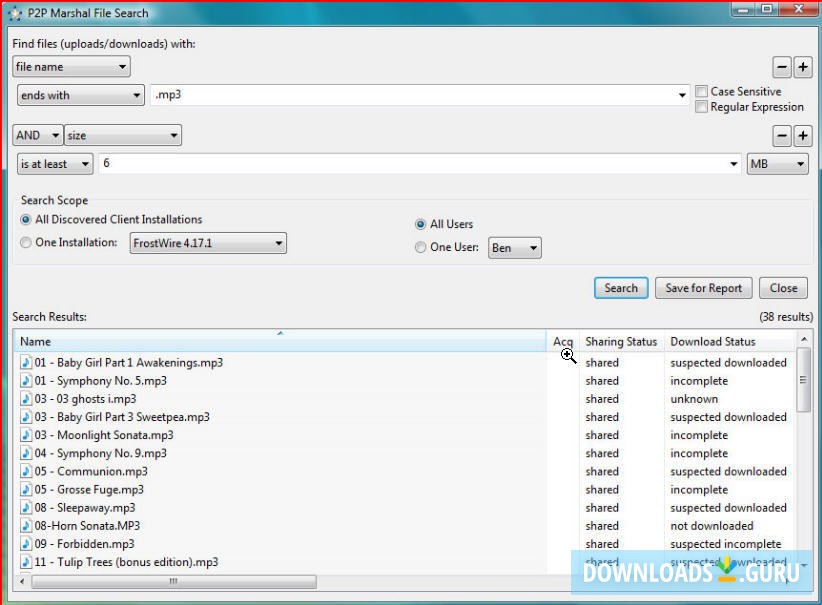Remove the file name criterion with minus button
Screen dimensions: 822x605
(x=782, y=67)
